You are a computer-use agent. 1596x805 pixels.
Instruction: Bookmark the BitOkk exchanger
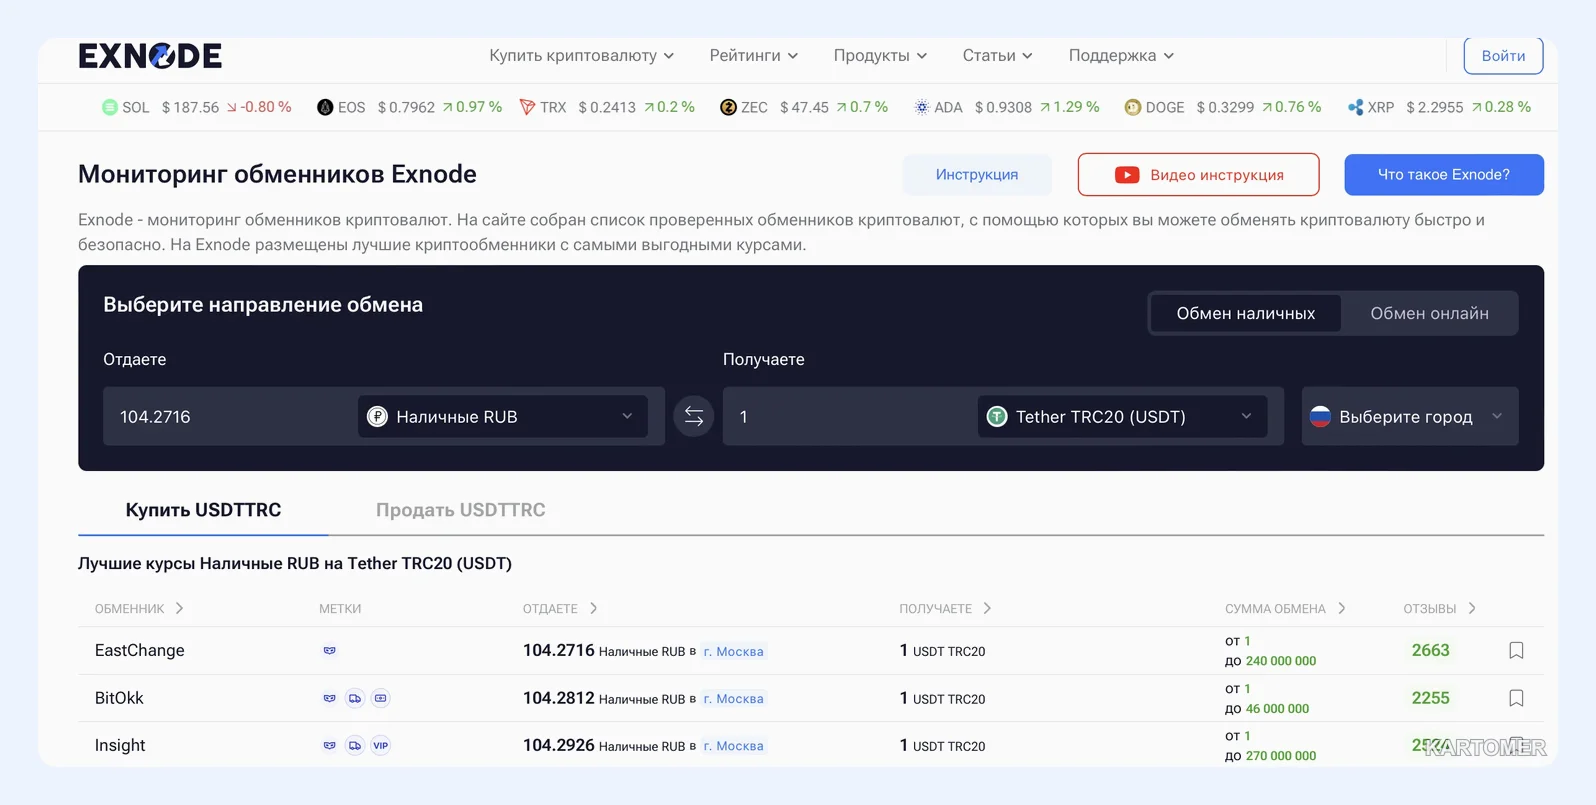point(1516,698)
